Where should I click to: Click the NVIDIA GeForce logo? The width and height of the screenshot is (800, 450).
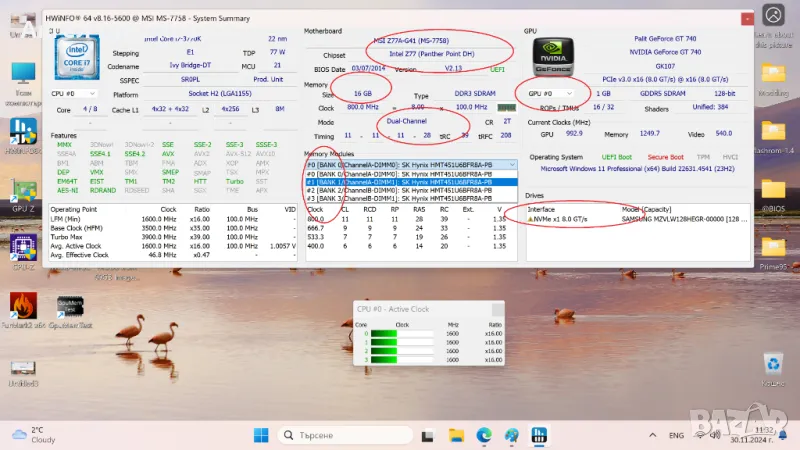[x=554, y=59]
